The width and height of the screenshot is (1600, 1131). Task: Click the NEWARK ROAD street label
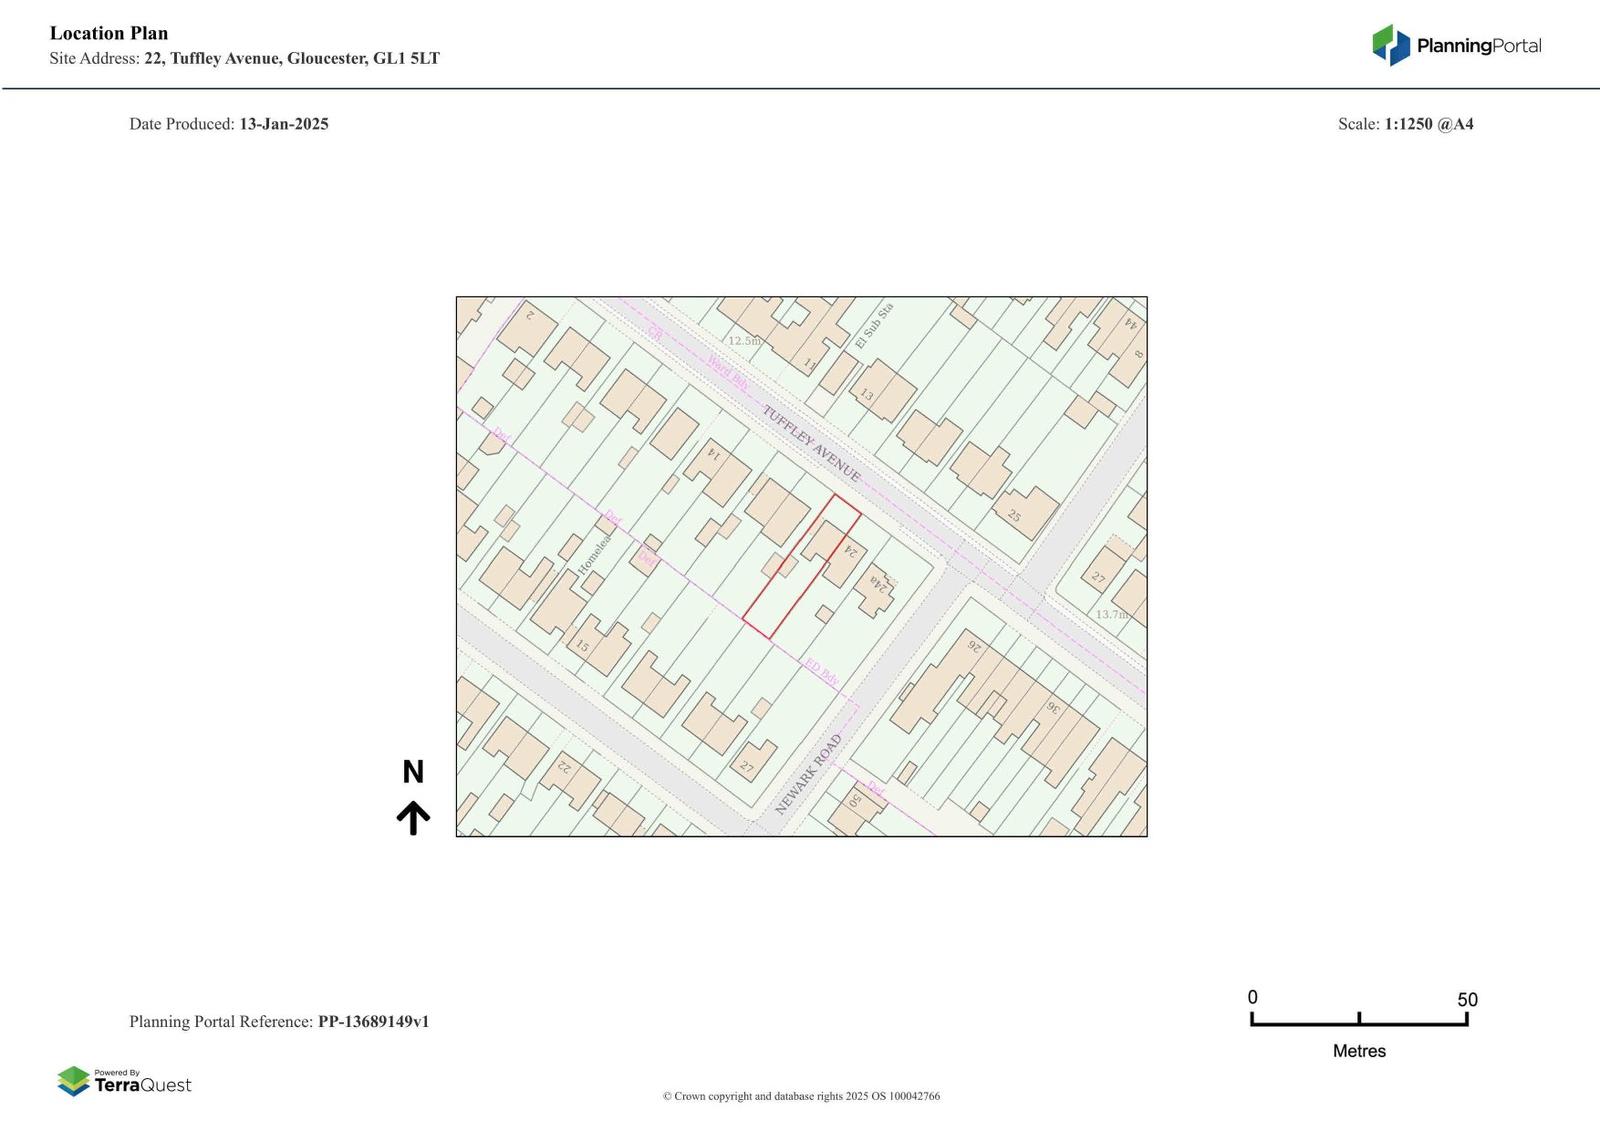pos(809,774)
